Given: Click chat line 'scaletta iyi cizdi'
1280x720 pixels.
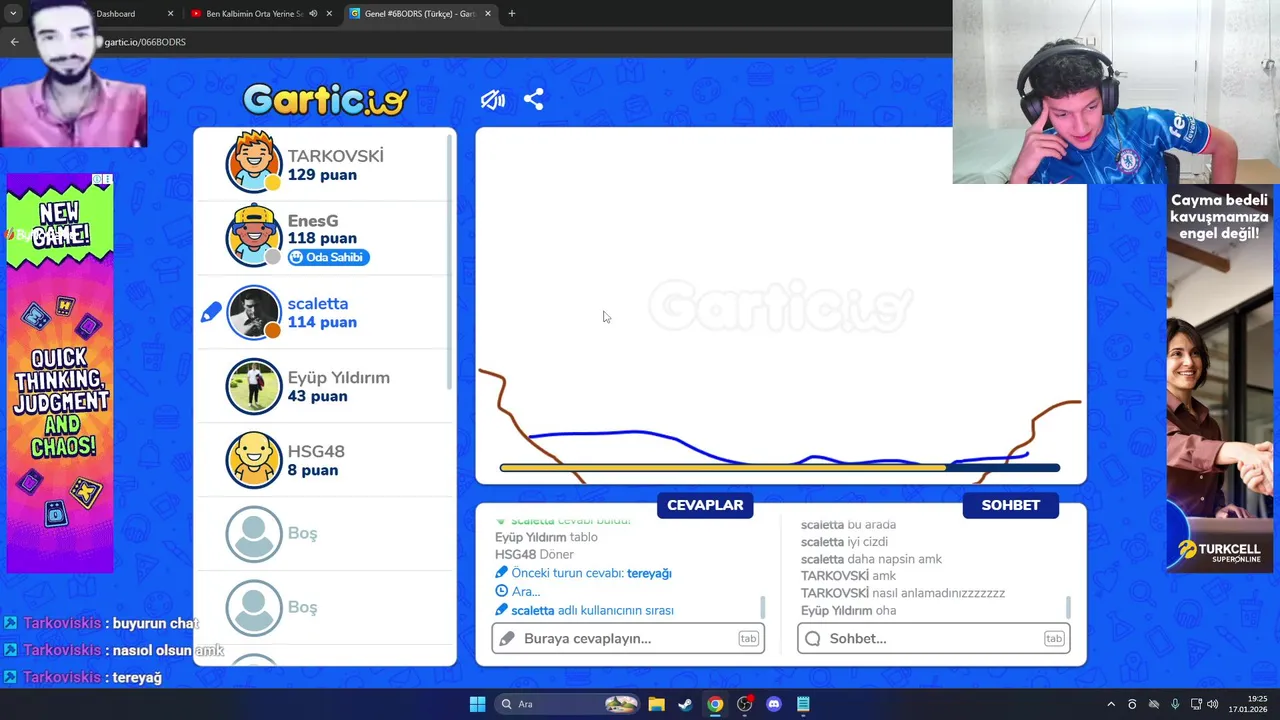Looking at the screenshot, I should [844, 542].
